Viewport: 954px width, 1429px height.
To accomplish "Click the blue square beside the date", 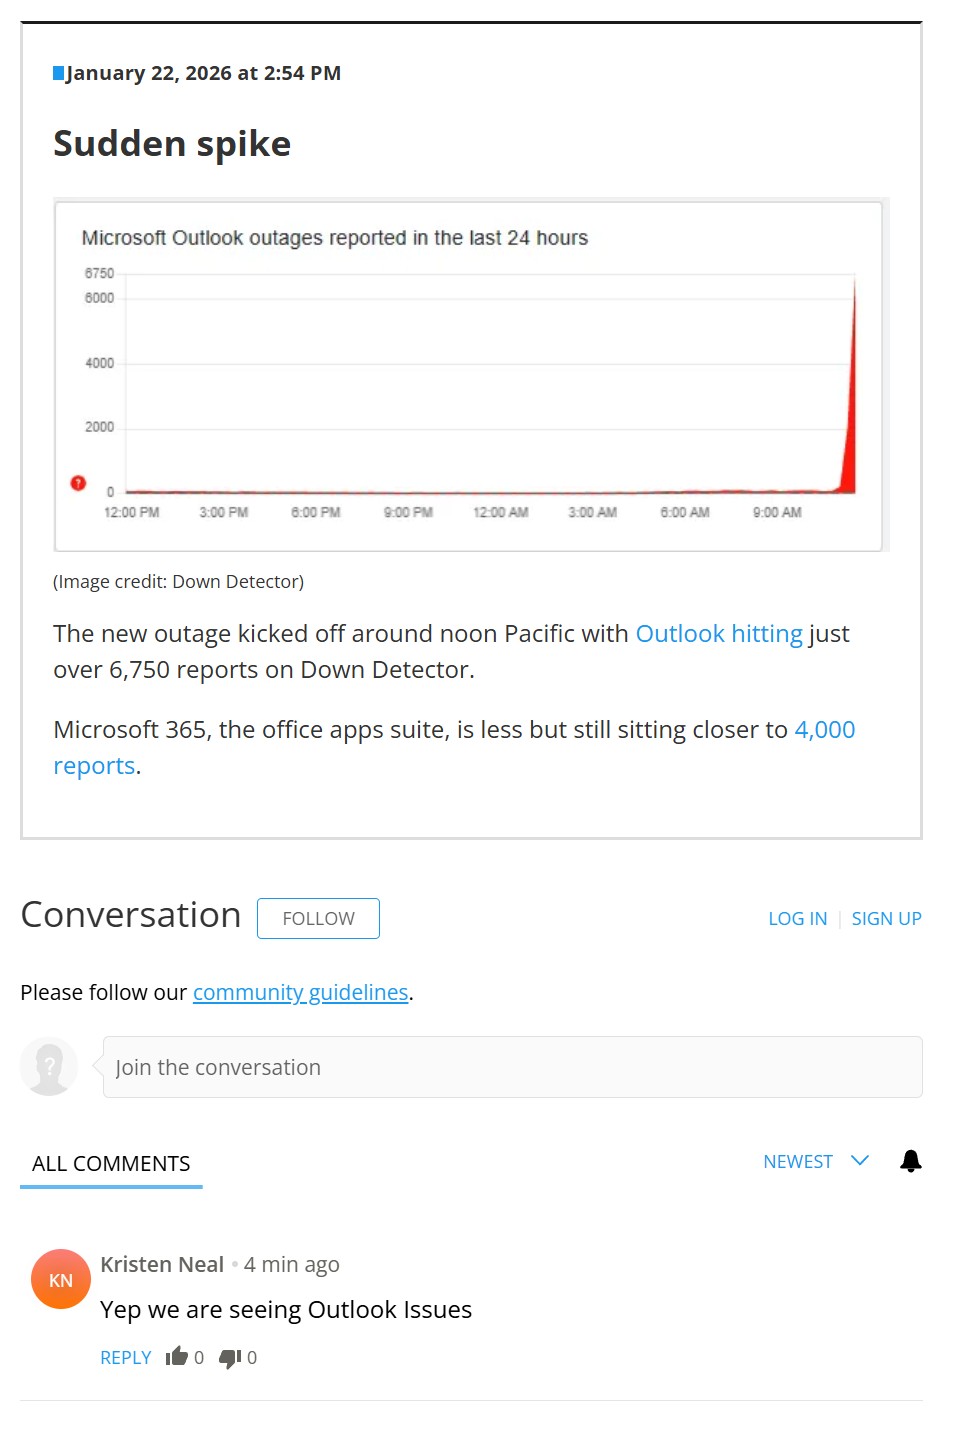I will click(x=58, y=73).
